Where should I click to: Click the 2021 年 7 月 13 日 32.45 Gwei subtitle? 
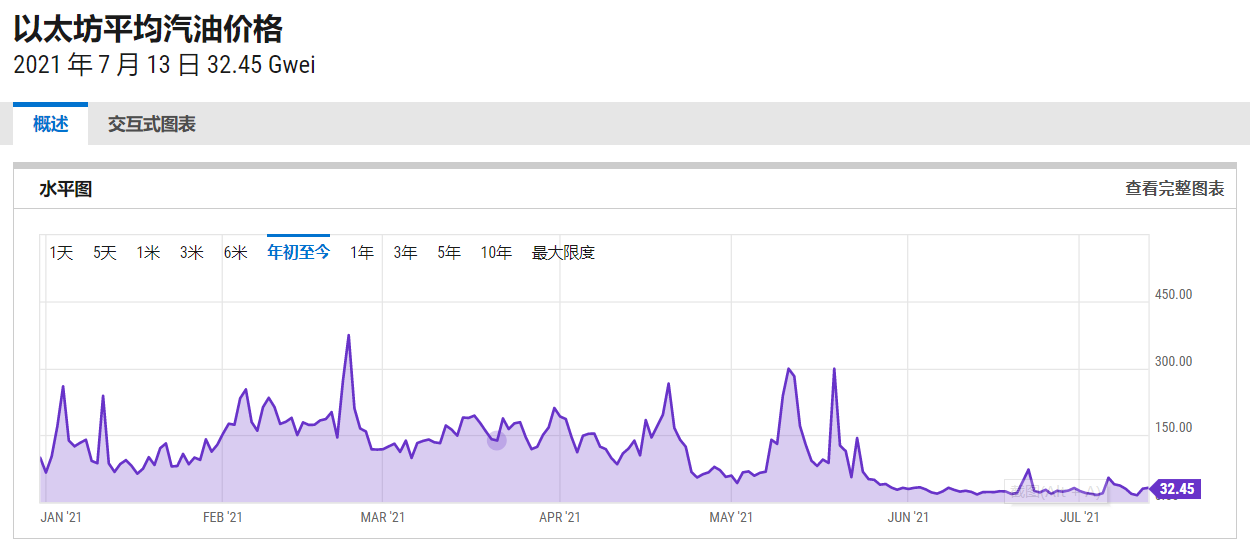pyautogui.click(x=165, y=66)
